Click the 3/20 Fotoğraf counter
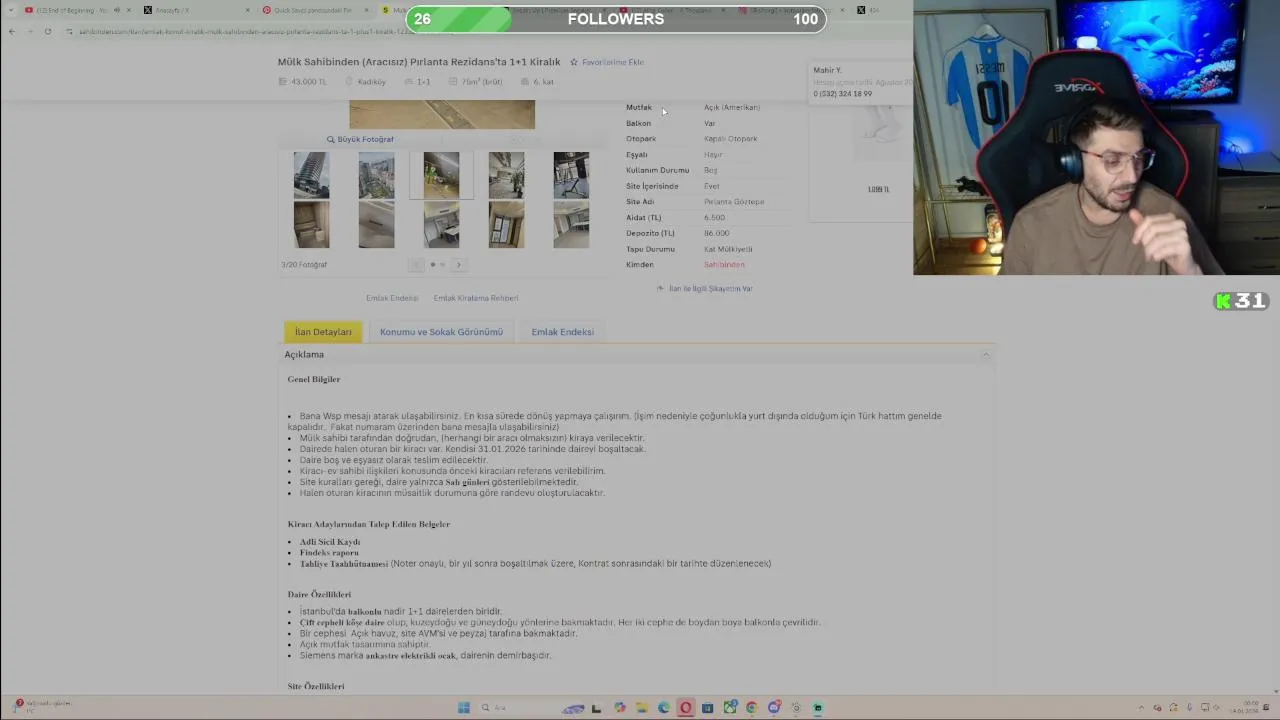1280x720 pixels. (304, 265)
